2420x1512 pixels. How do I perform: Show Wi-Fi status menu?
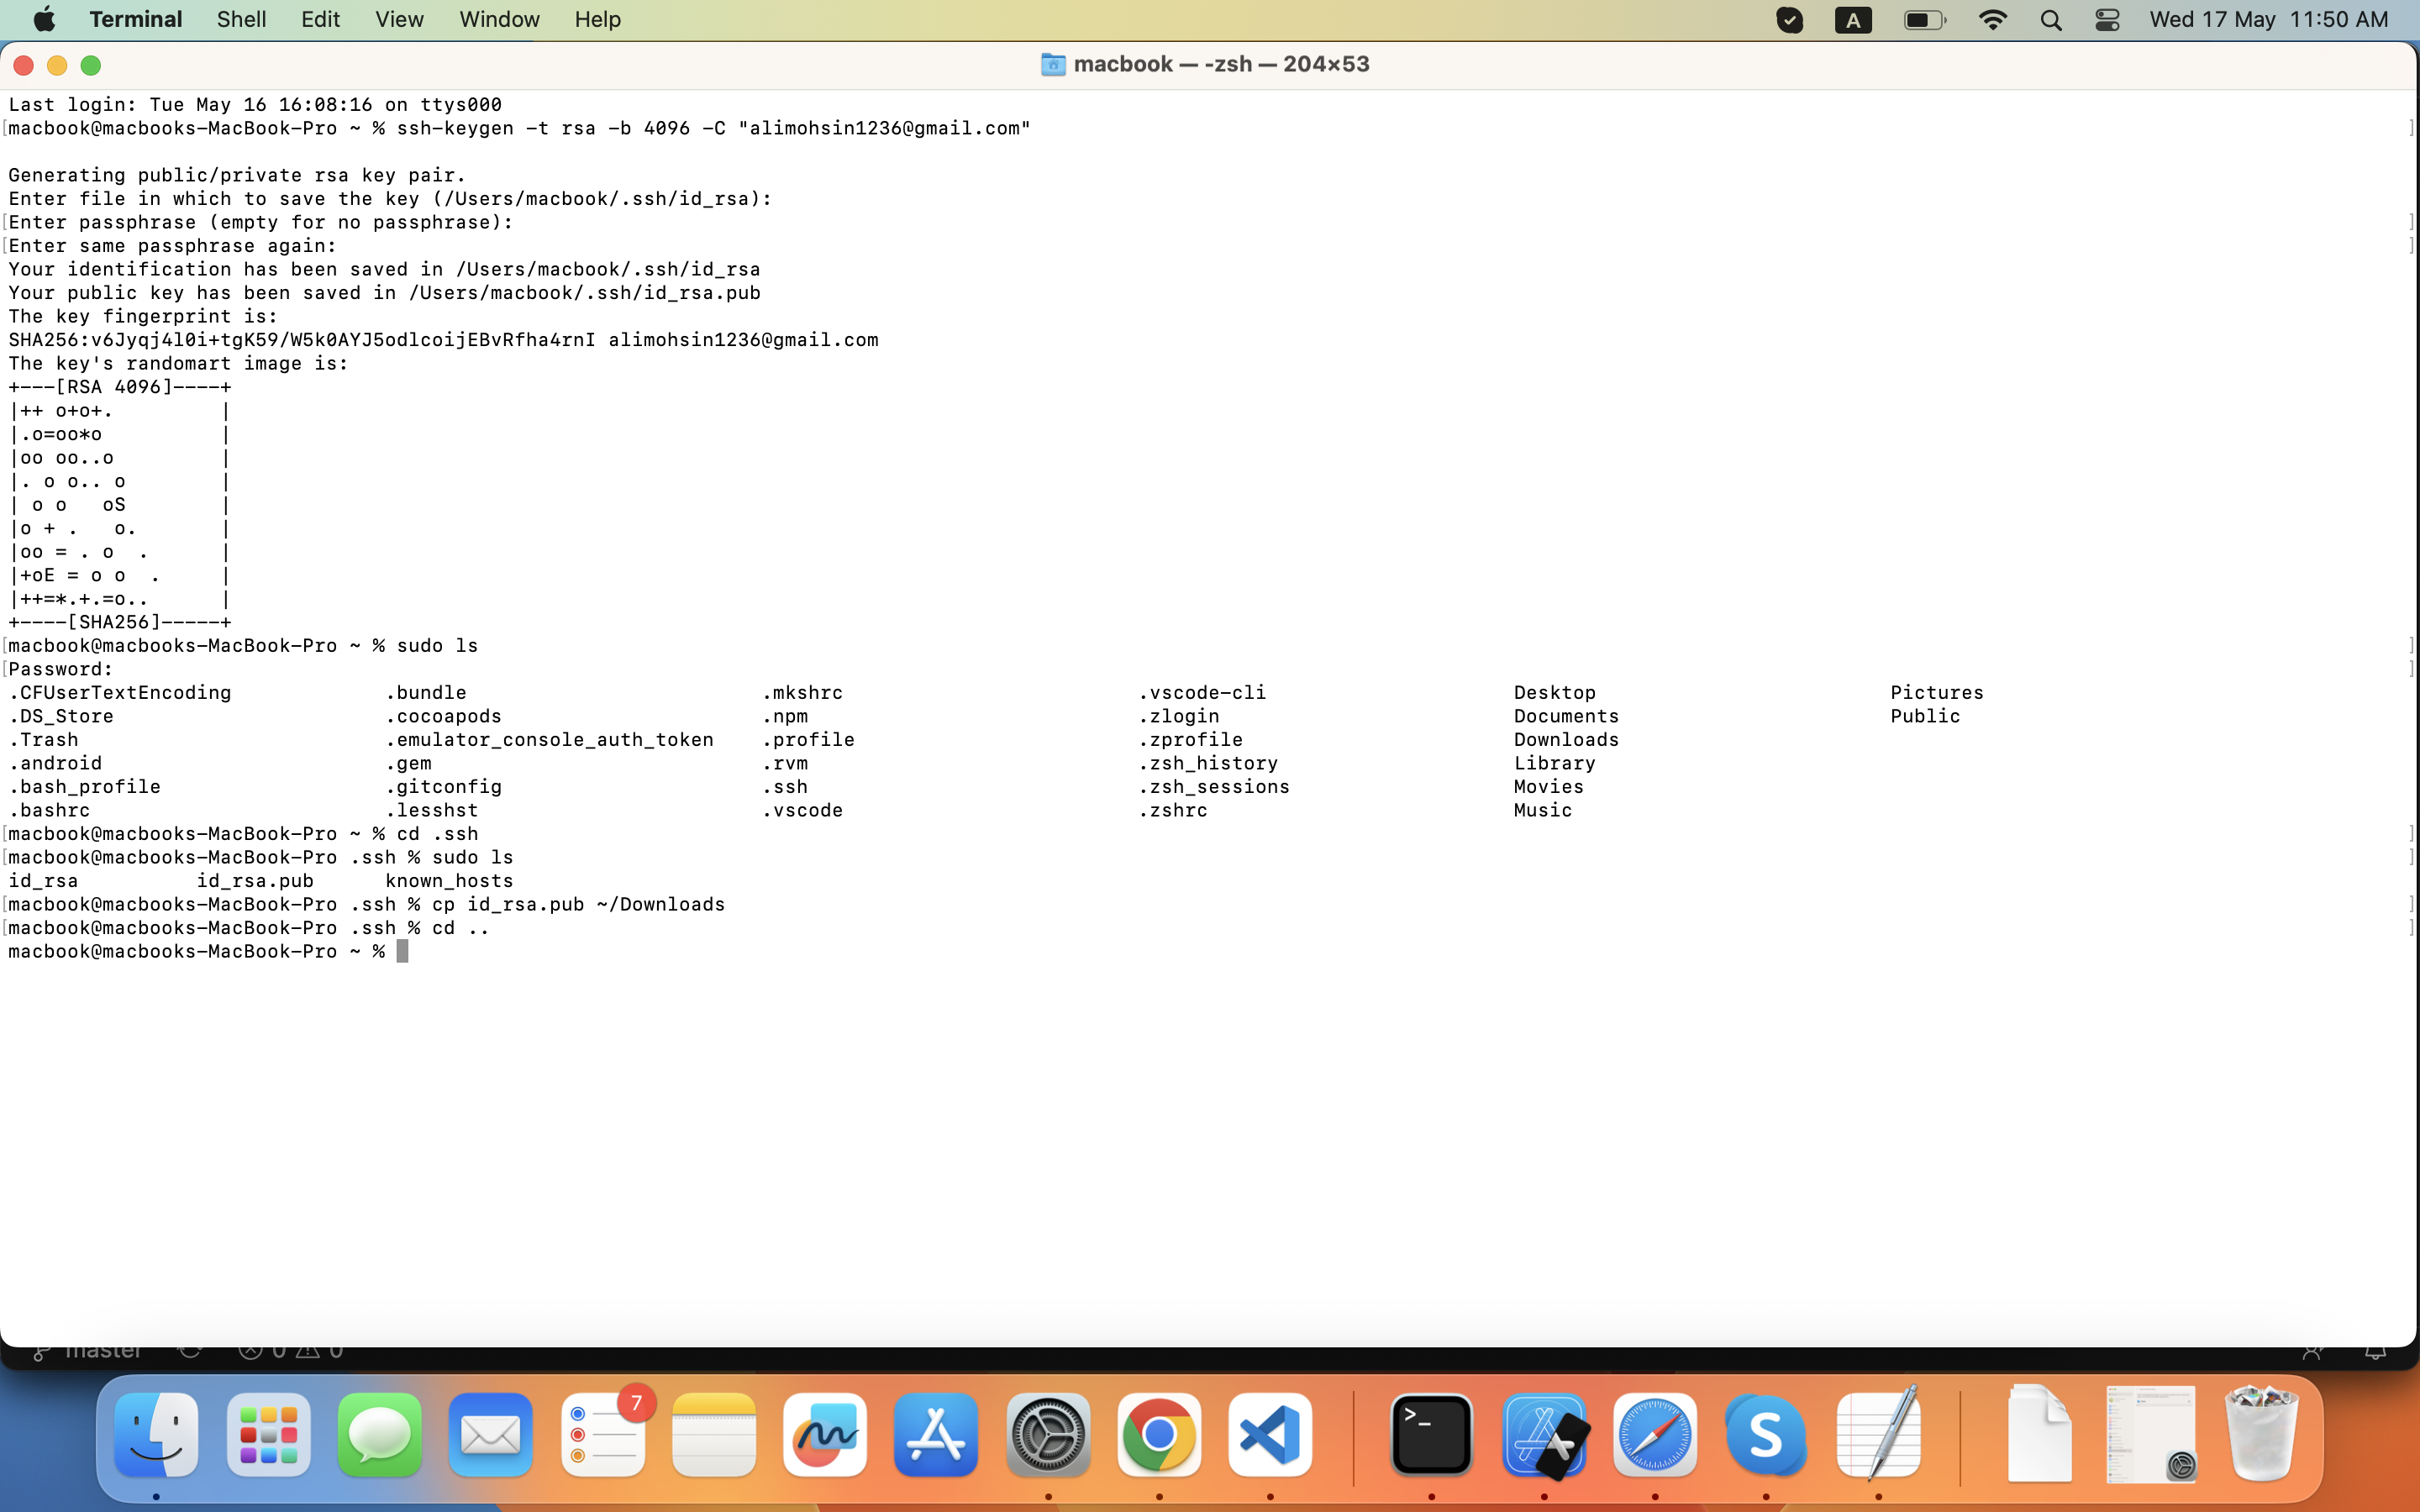tap(1992, 20)
